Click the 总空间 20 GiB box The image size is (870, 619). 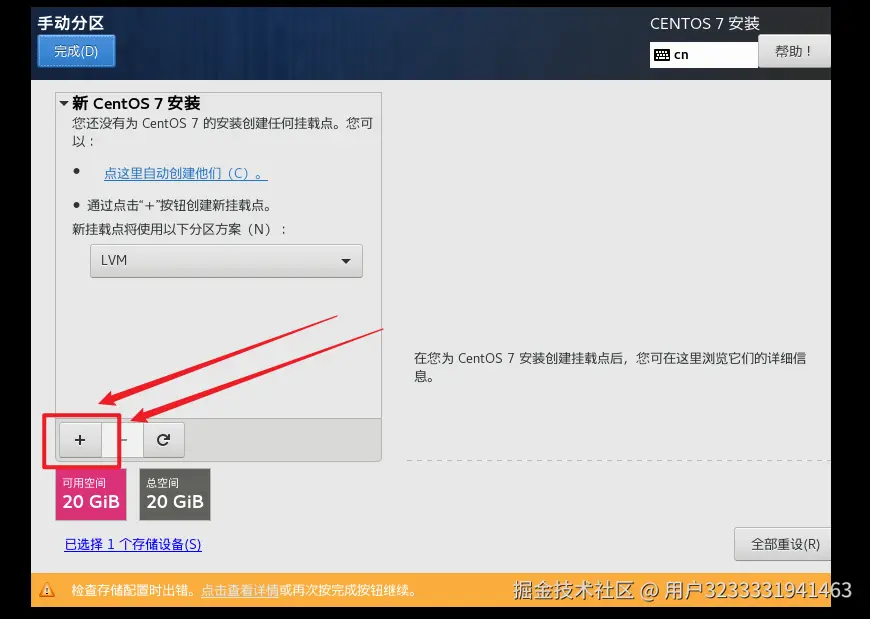tap(175, 494)
